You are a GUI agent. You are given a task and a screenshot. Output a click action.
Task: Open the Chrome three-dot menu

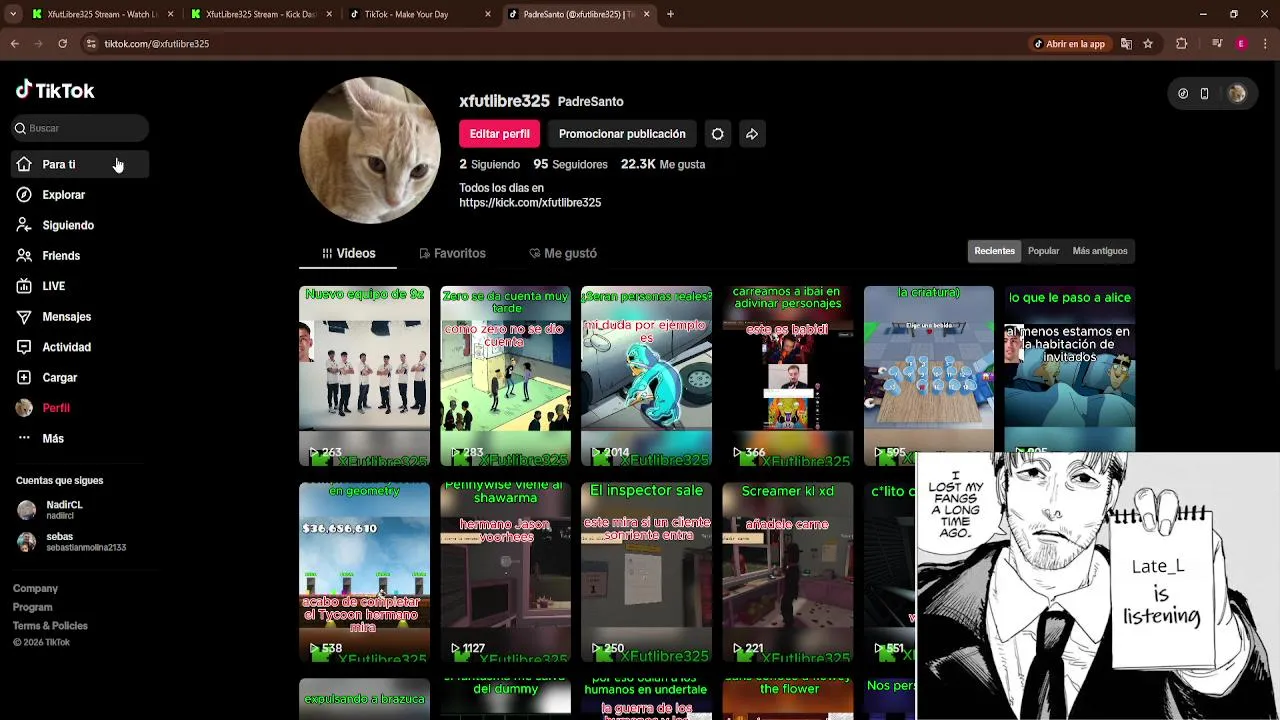point(1266,44)
